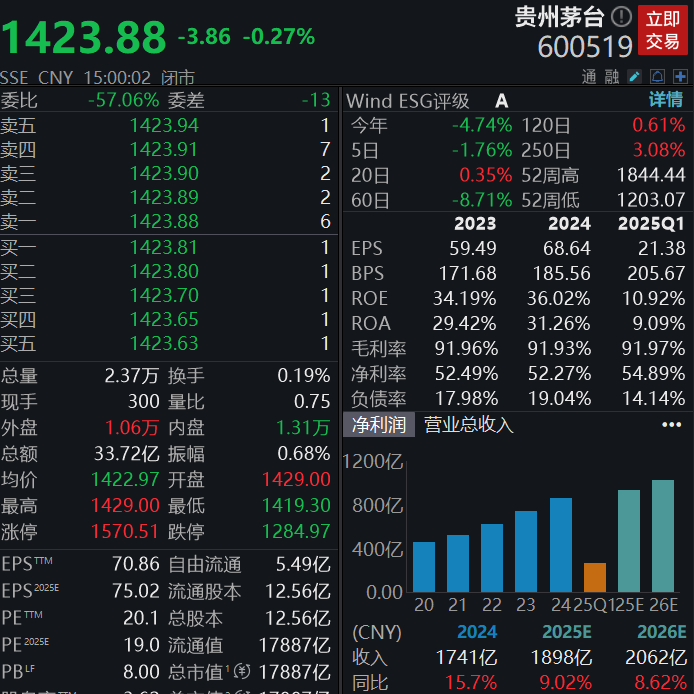This screenshot has height=694, width=694.
Task: Click the 涨停 price 1570.51
Action: 125,532
